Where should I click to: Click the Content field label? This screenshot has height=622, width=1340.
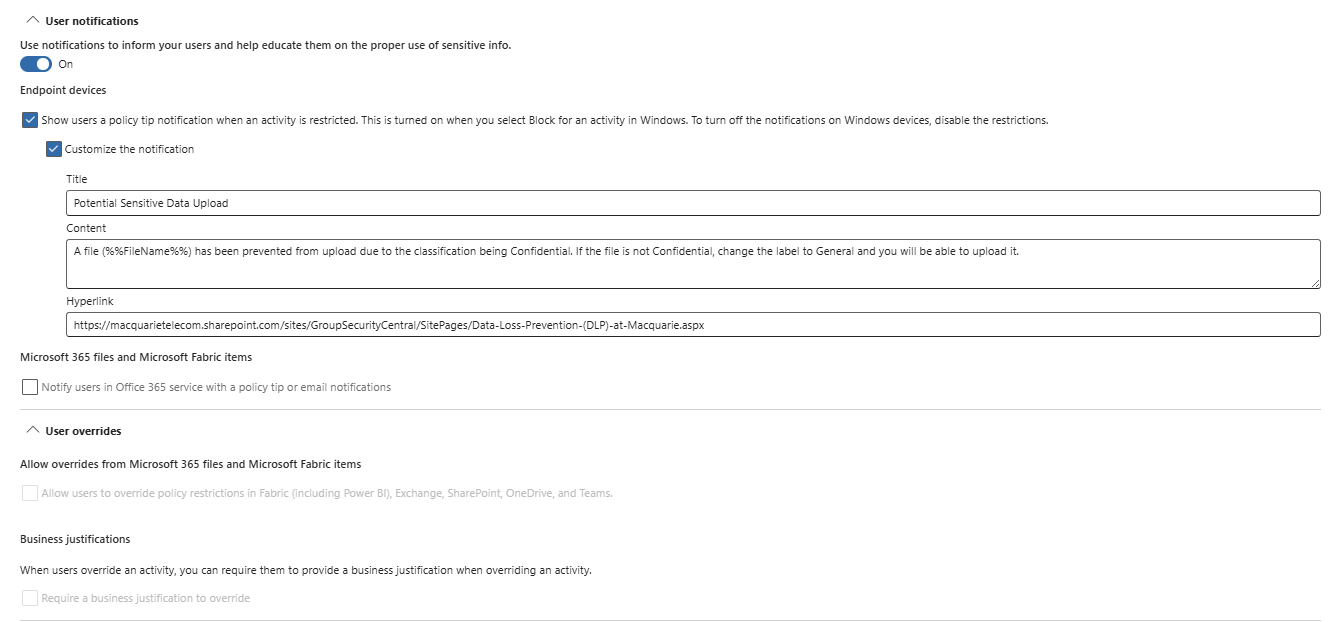tap(86, 228)
